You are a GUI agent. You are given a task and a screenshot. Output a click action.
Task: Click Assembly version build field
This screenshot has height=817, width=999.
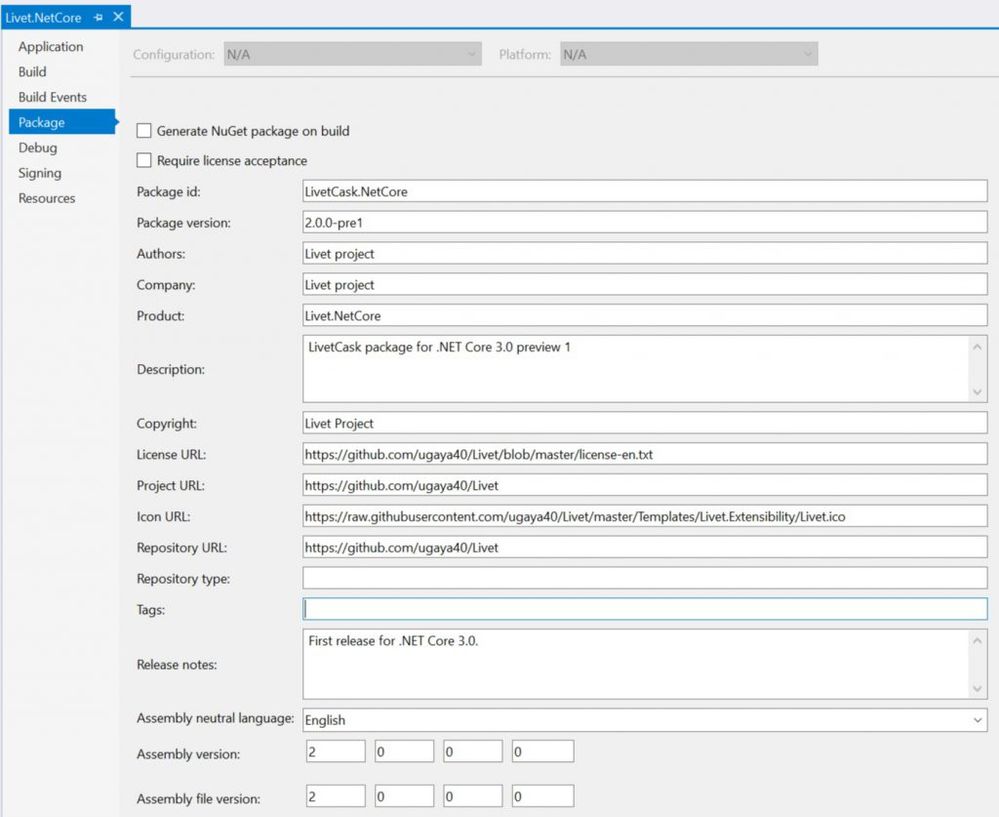473,751
